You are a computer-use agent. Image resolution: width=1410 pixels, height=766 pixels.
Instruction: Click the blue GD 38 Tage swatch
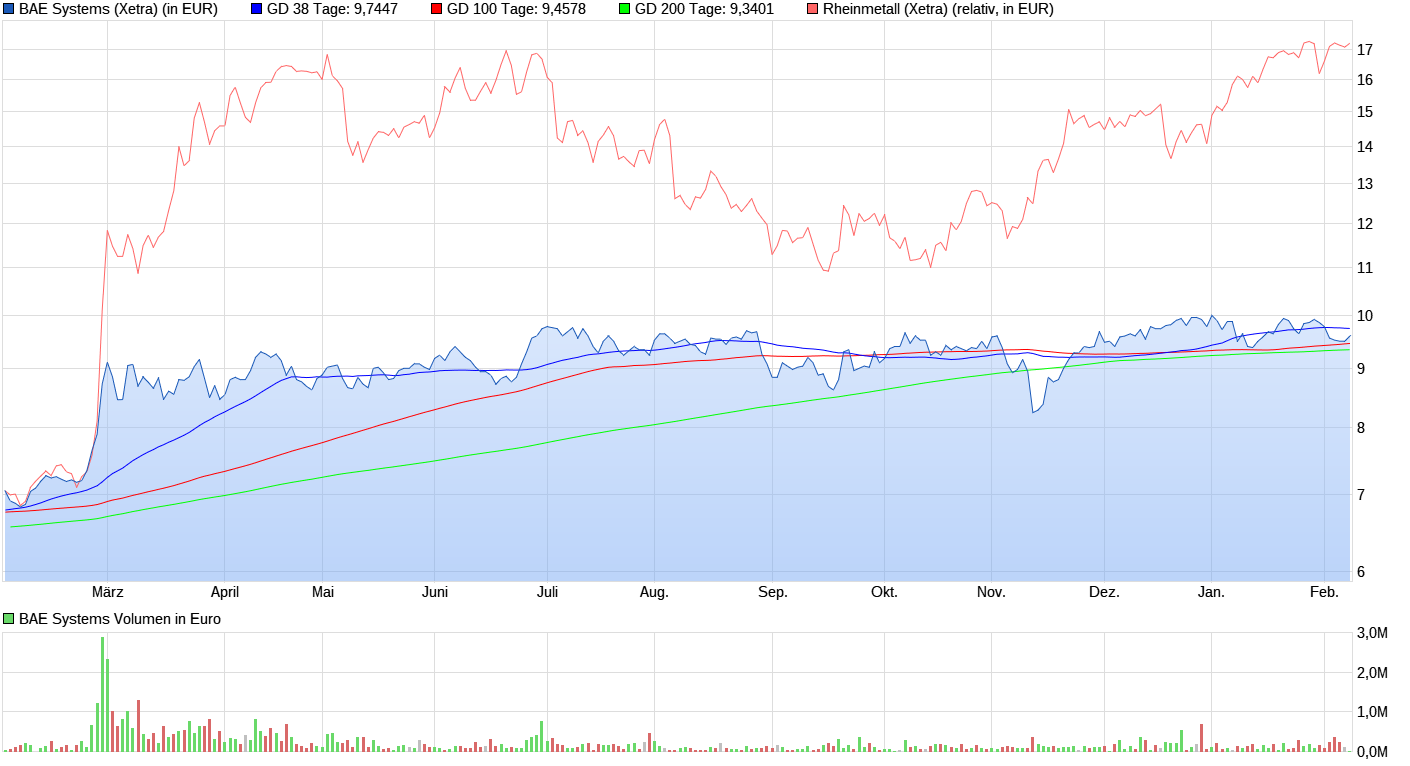256,9
